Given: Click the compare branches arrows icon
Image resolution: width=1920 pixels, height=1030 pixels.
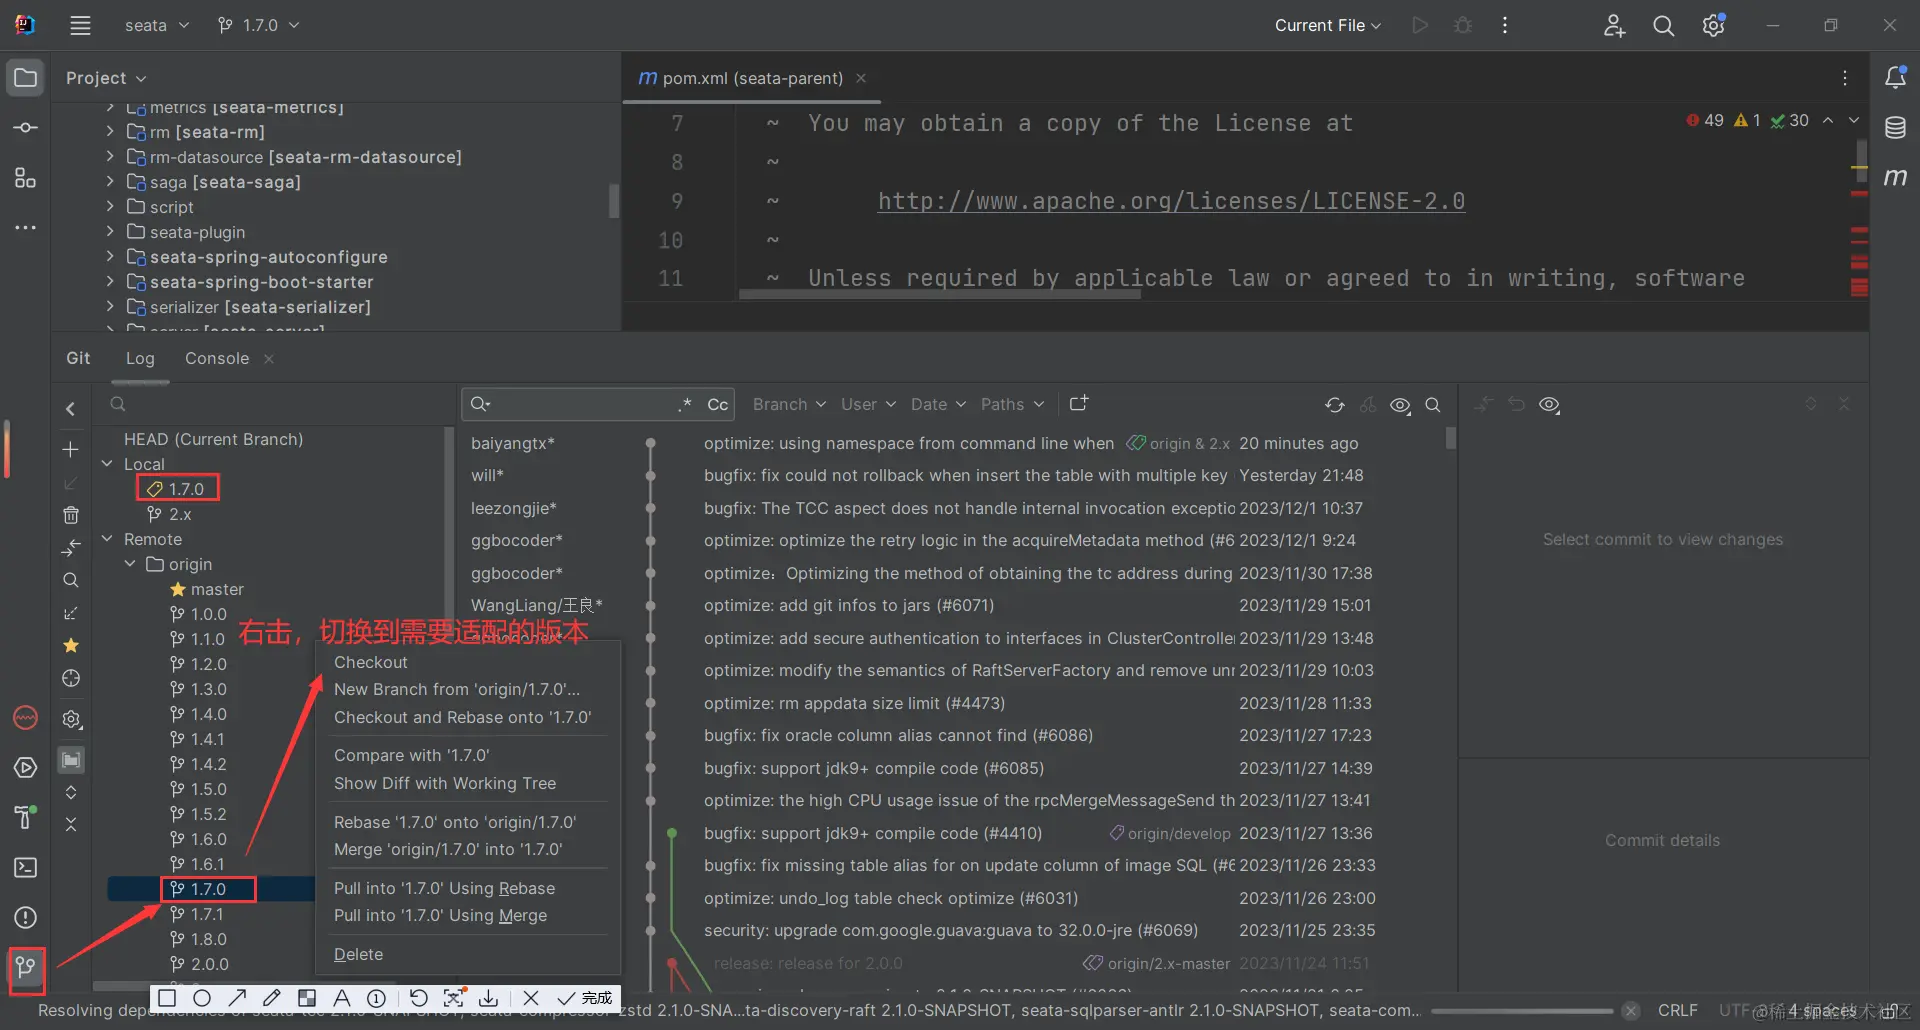Looking at the screenshot, I should pyautogui.click(x=71, y=548).
